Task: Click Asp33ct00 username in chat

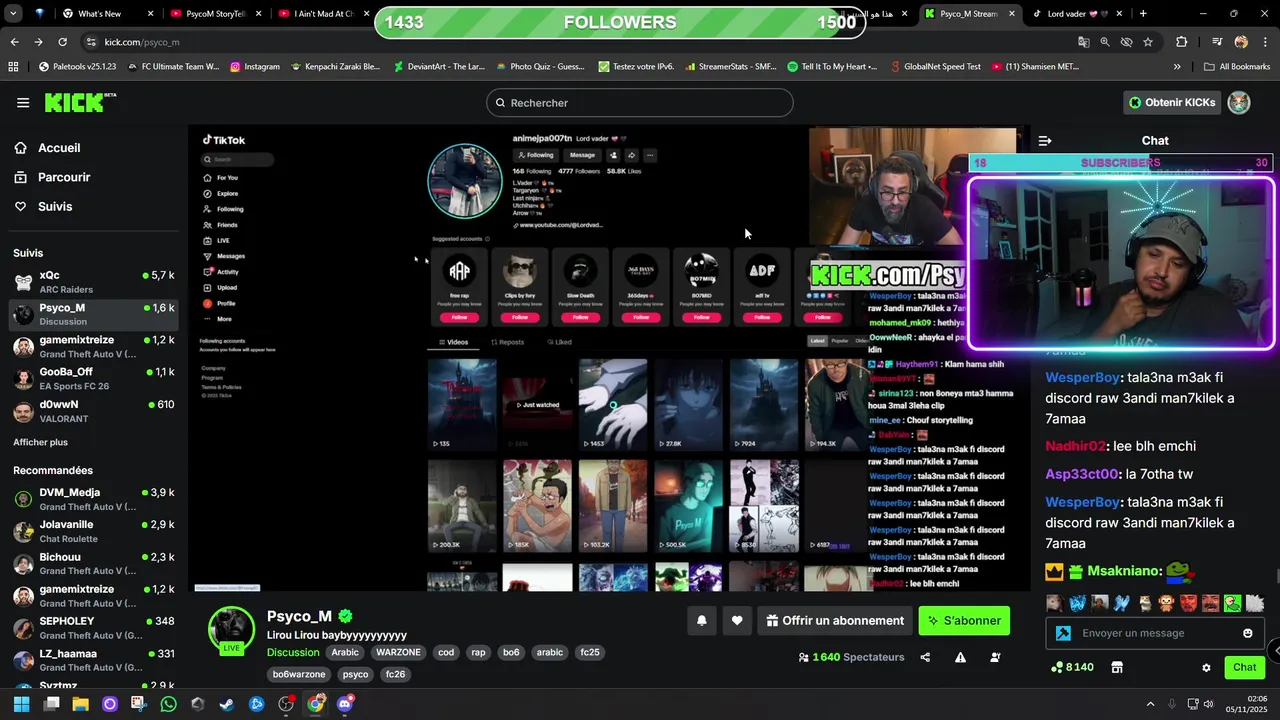Action: click(1082, 474)
